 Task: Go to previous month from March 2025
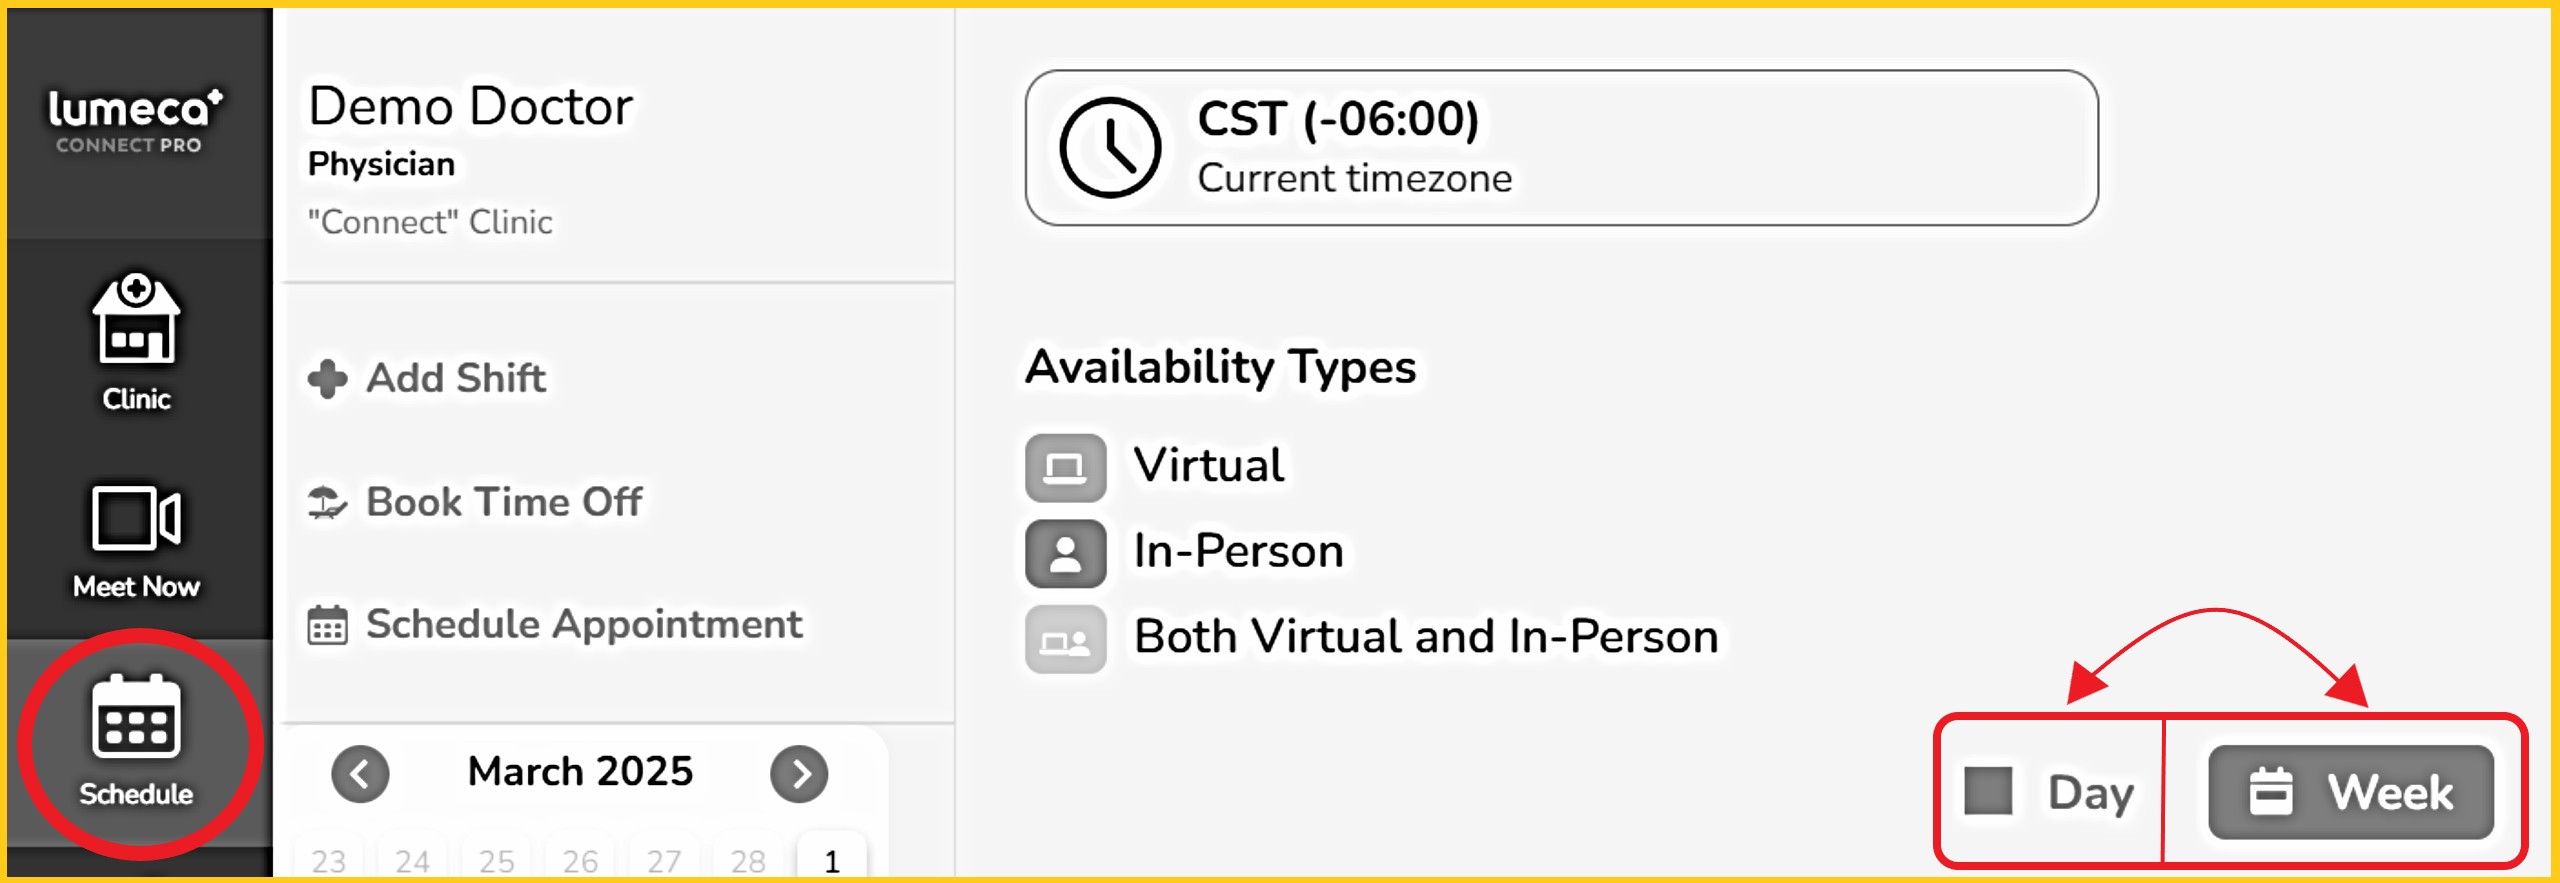[360, 773]
